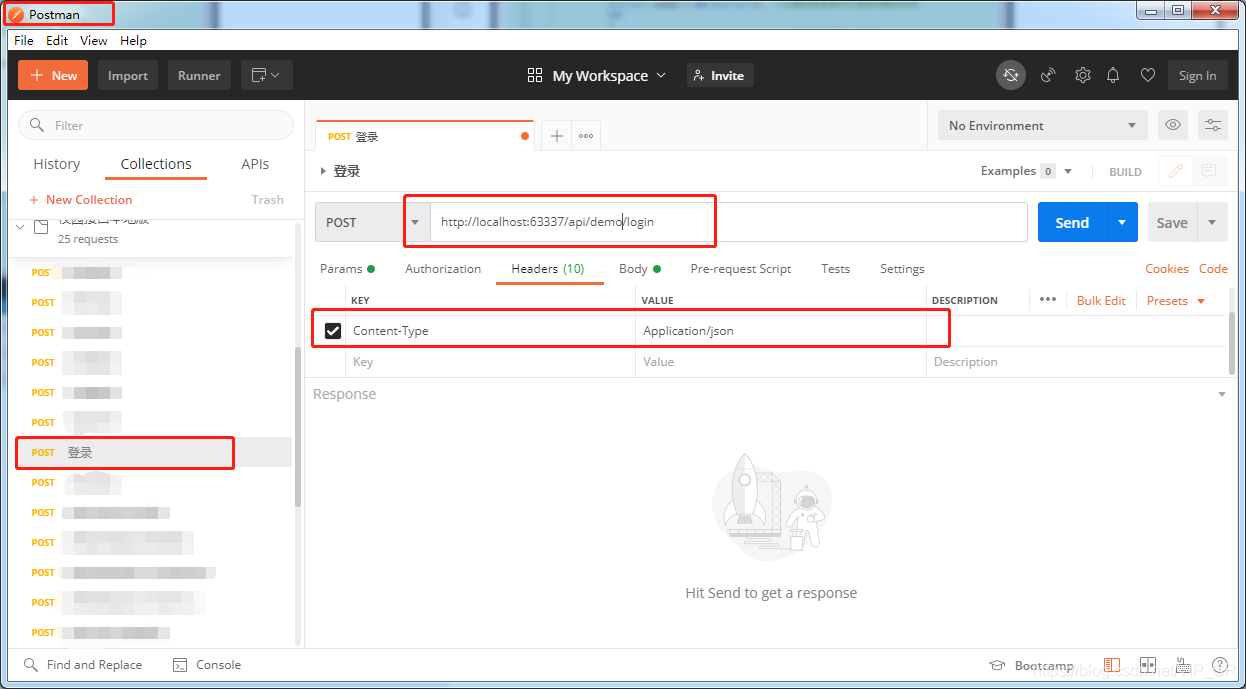Switch to the APIs tab
The height and width of the screenshot is (689, 1246).
(255, 164)
